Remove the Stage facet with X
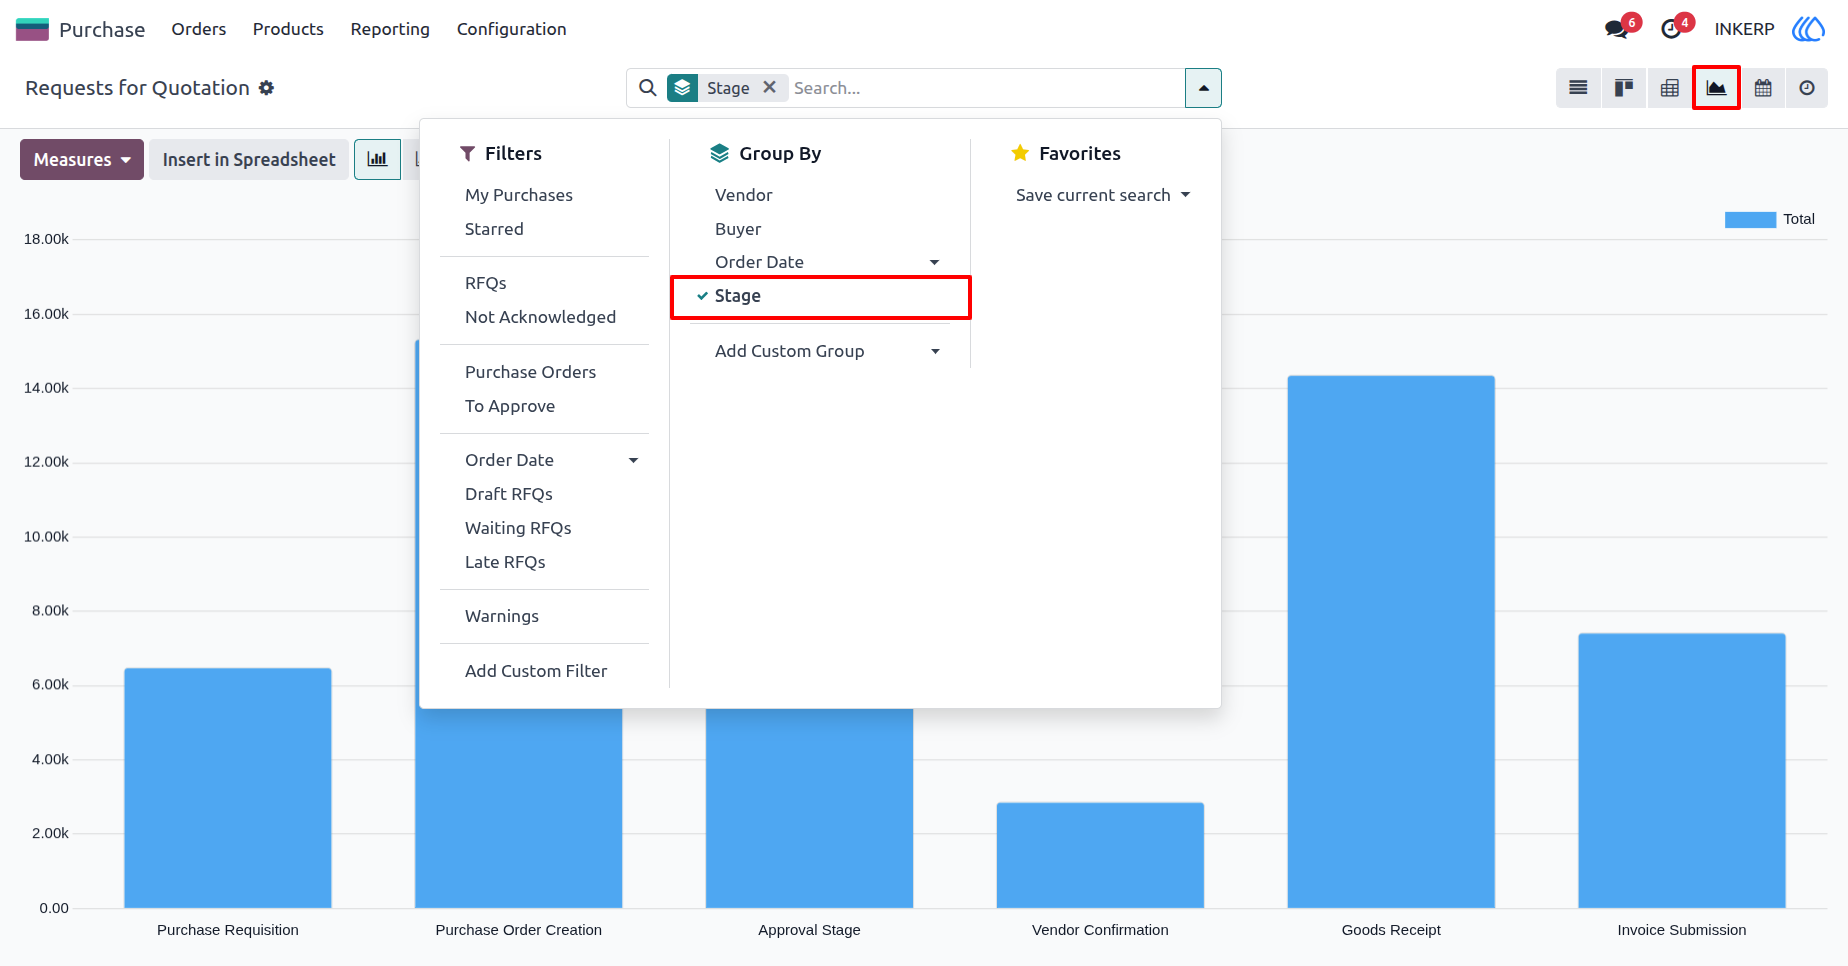This screenshot has height=966, width=1848. pos(769,87)
